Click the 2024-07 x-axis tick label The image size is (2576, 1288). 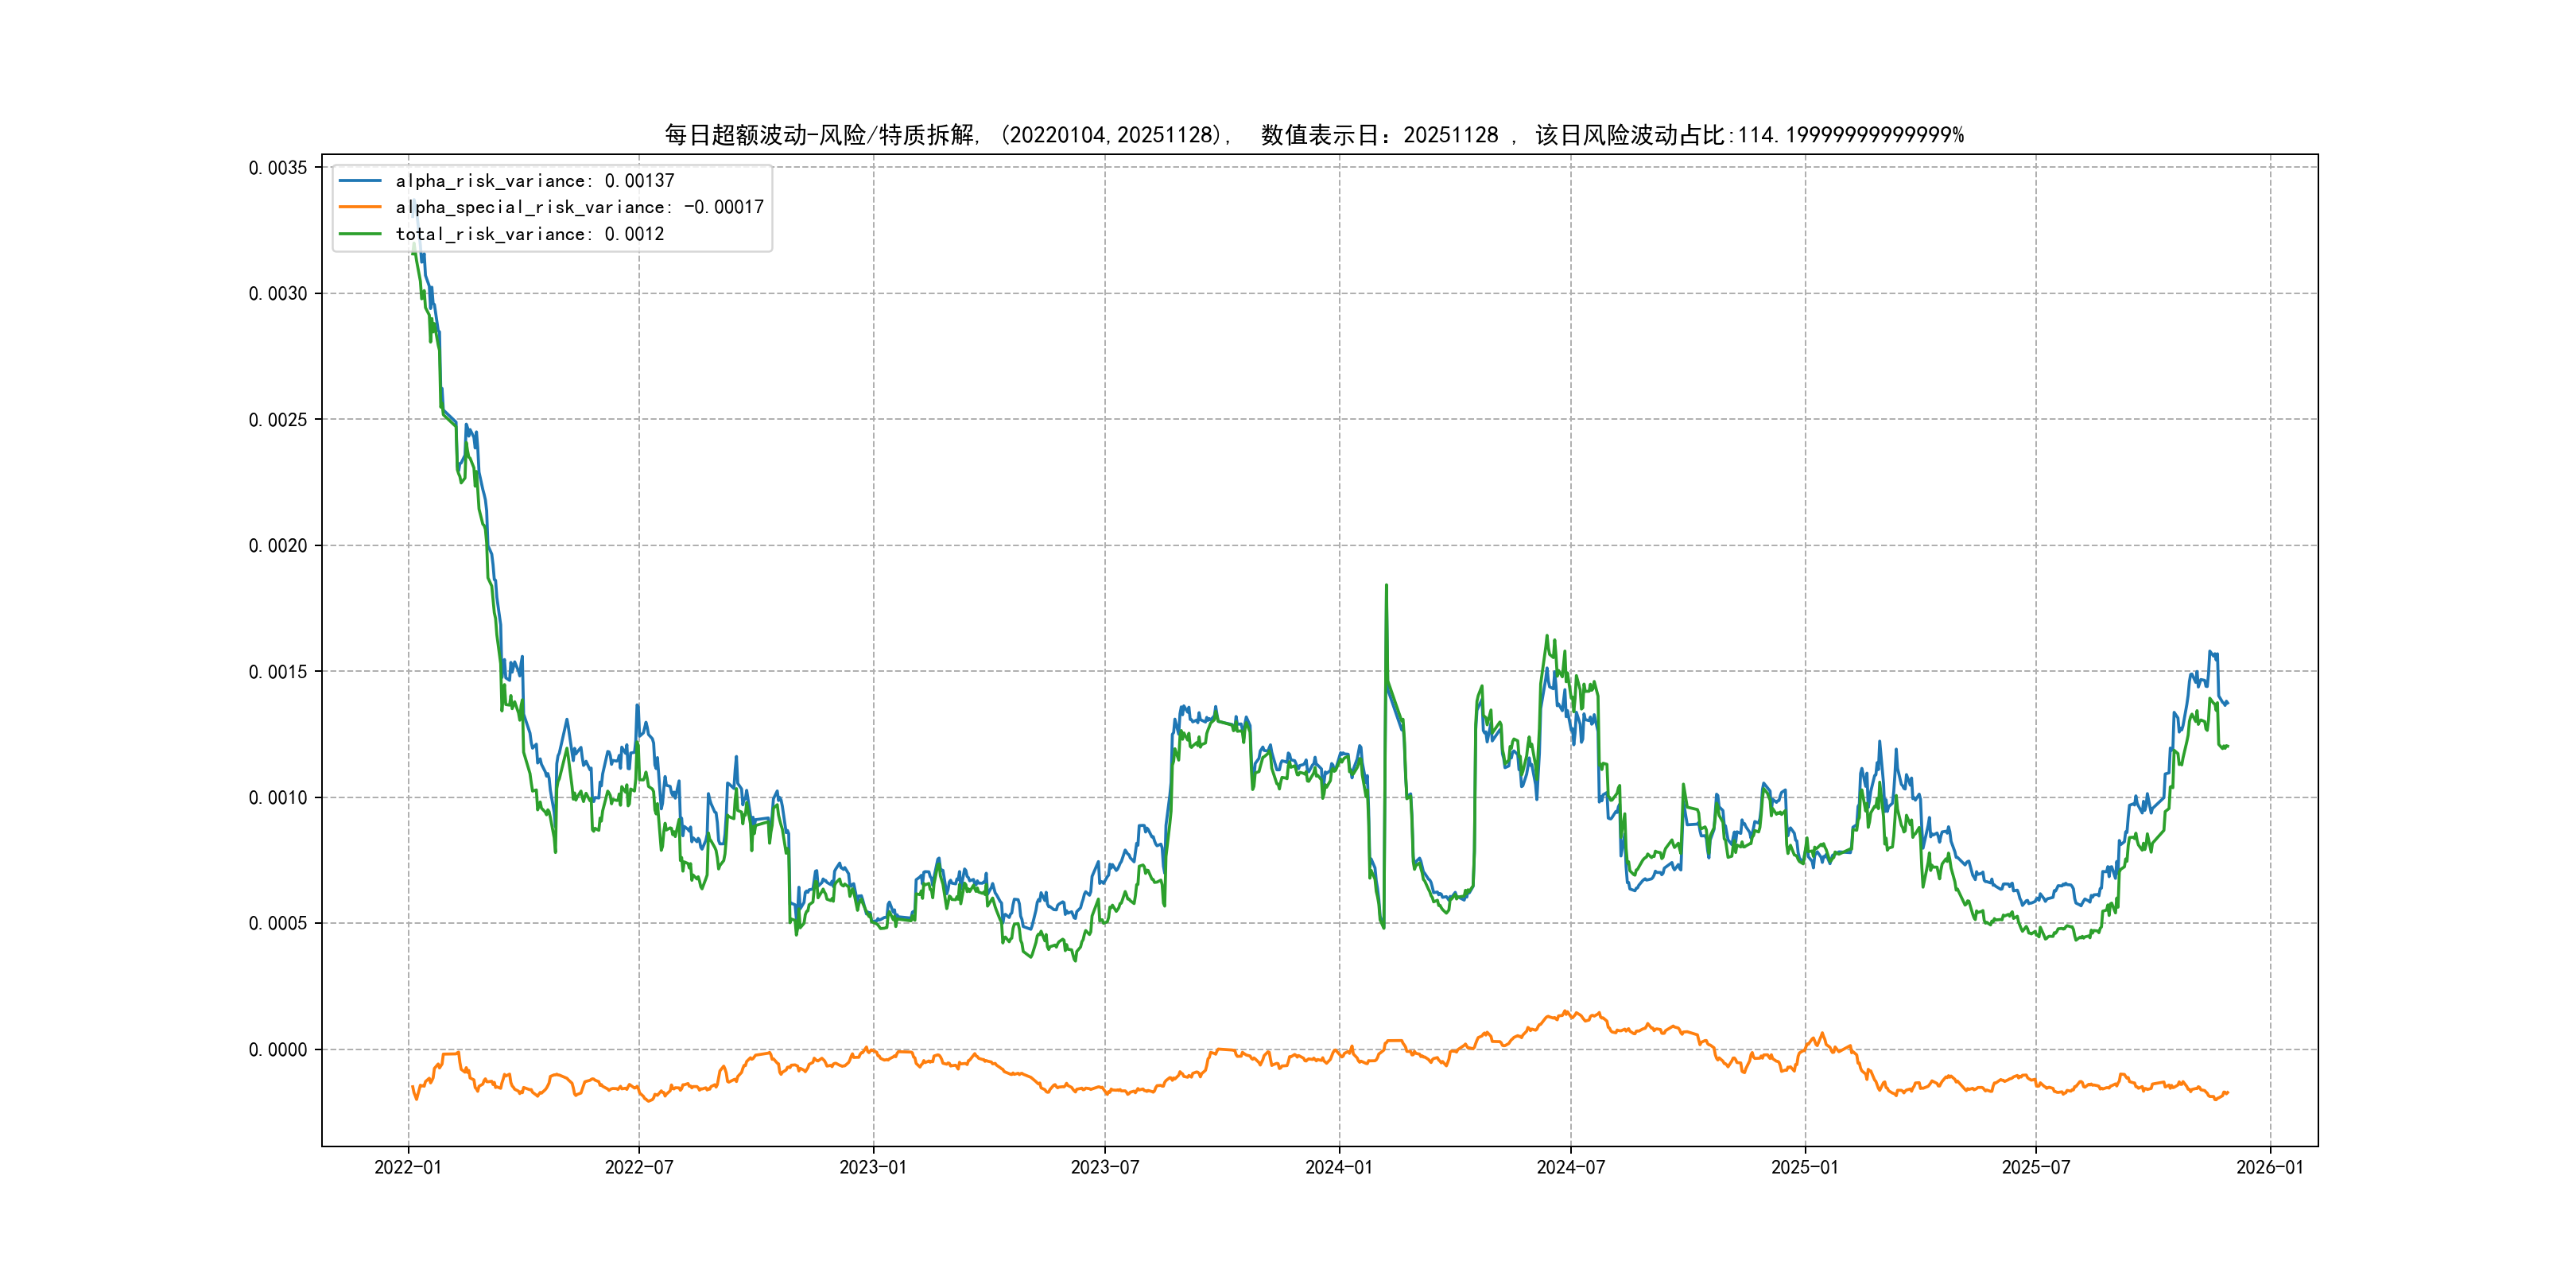[x=1570, y=1168]
